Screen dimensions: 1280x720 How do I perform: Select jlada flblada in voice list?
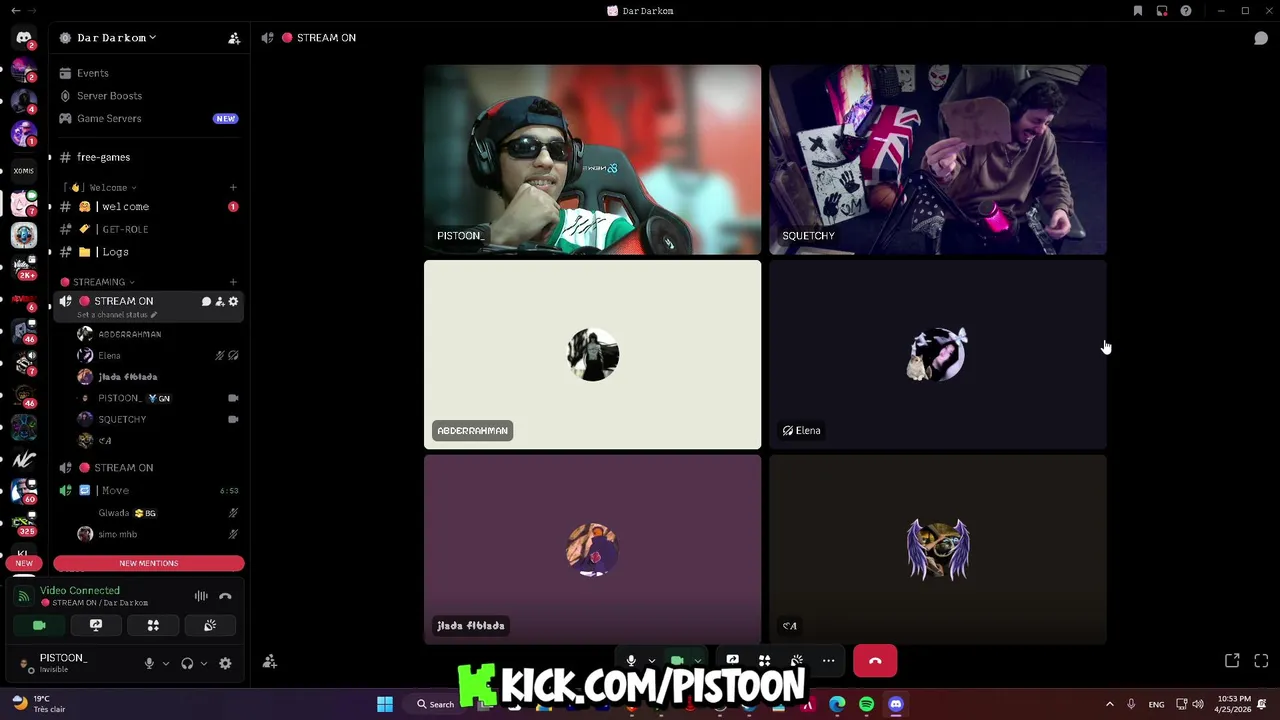coord(128,377)
